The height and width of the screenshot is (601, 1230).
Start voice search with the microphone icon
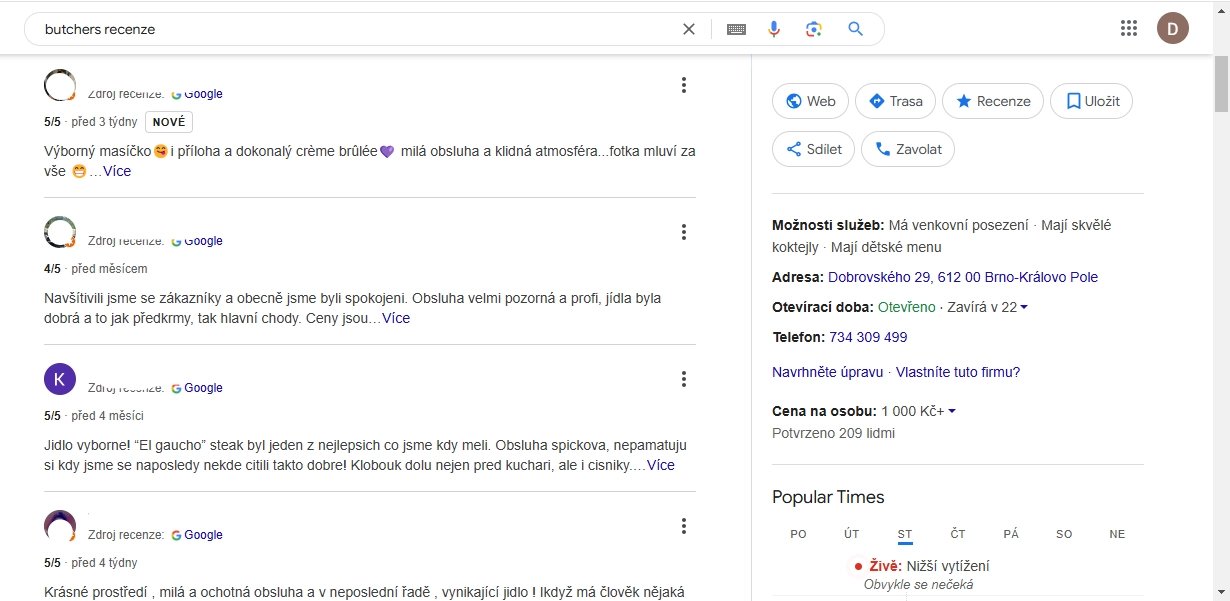click(773, 28)
